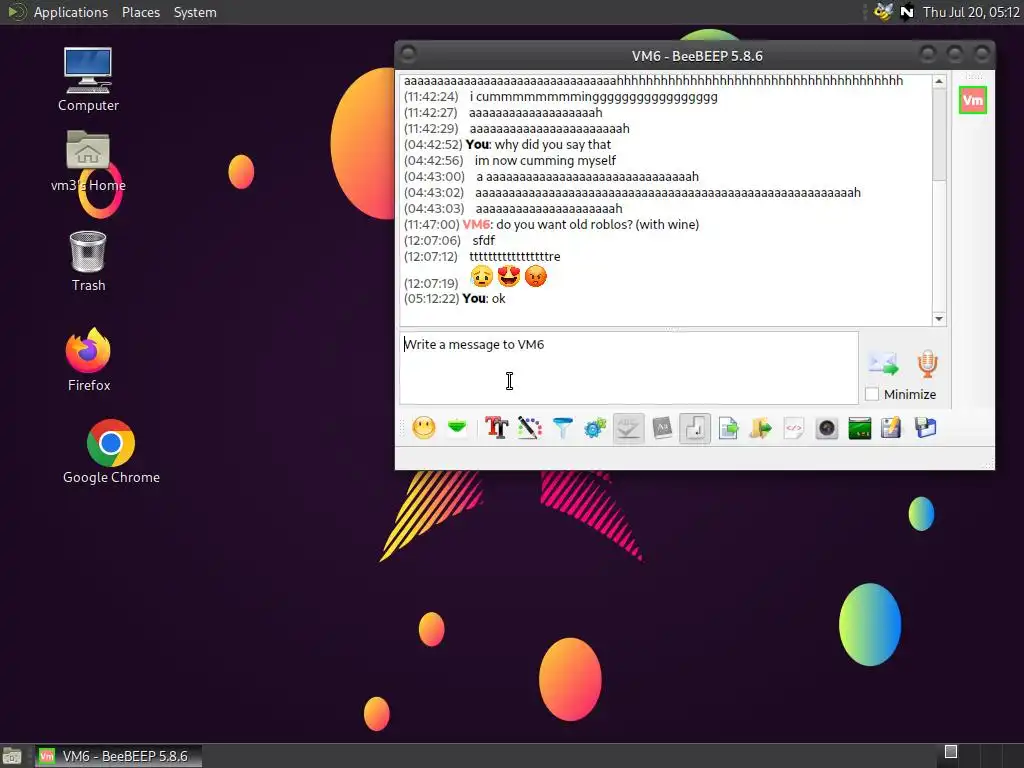The width and height of the screenshot is (1024, 768).
Task: Send the message with envelope arrow button
Action: [883, 363]
